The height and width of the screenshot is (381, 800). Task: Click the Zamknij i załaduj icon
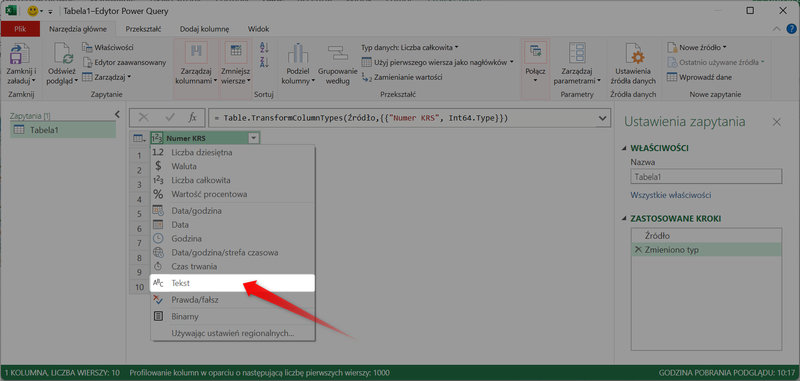pyautogui.click(x=20, y=55)
